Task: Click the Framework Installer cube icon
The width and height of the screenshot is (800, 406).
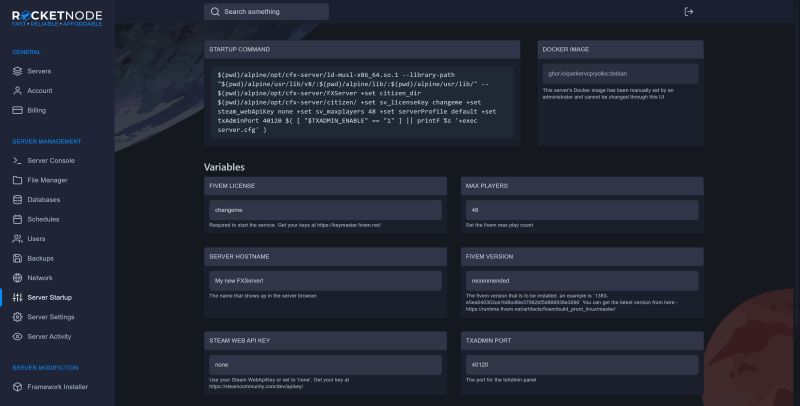Action: [17, 387]
